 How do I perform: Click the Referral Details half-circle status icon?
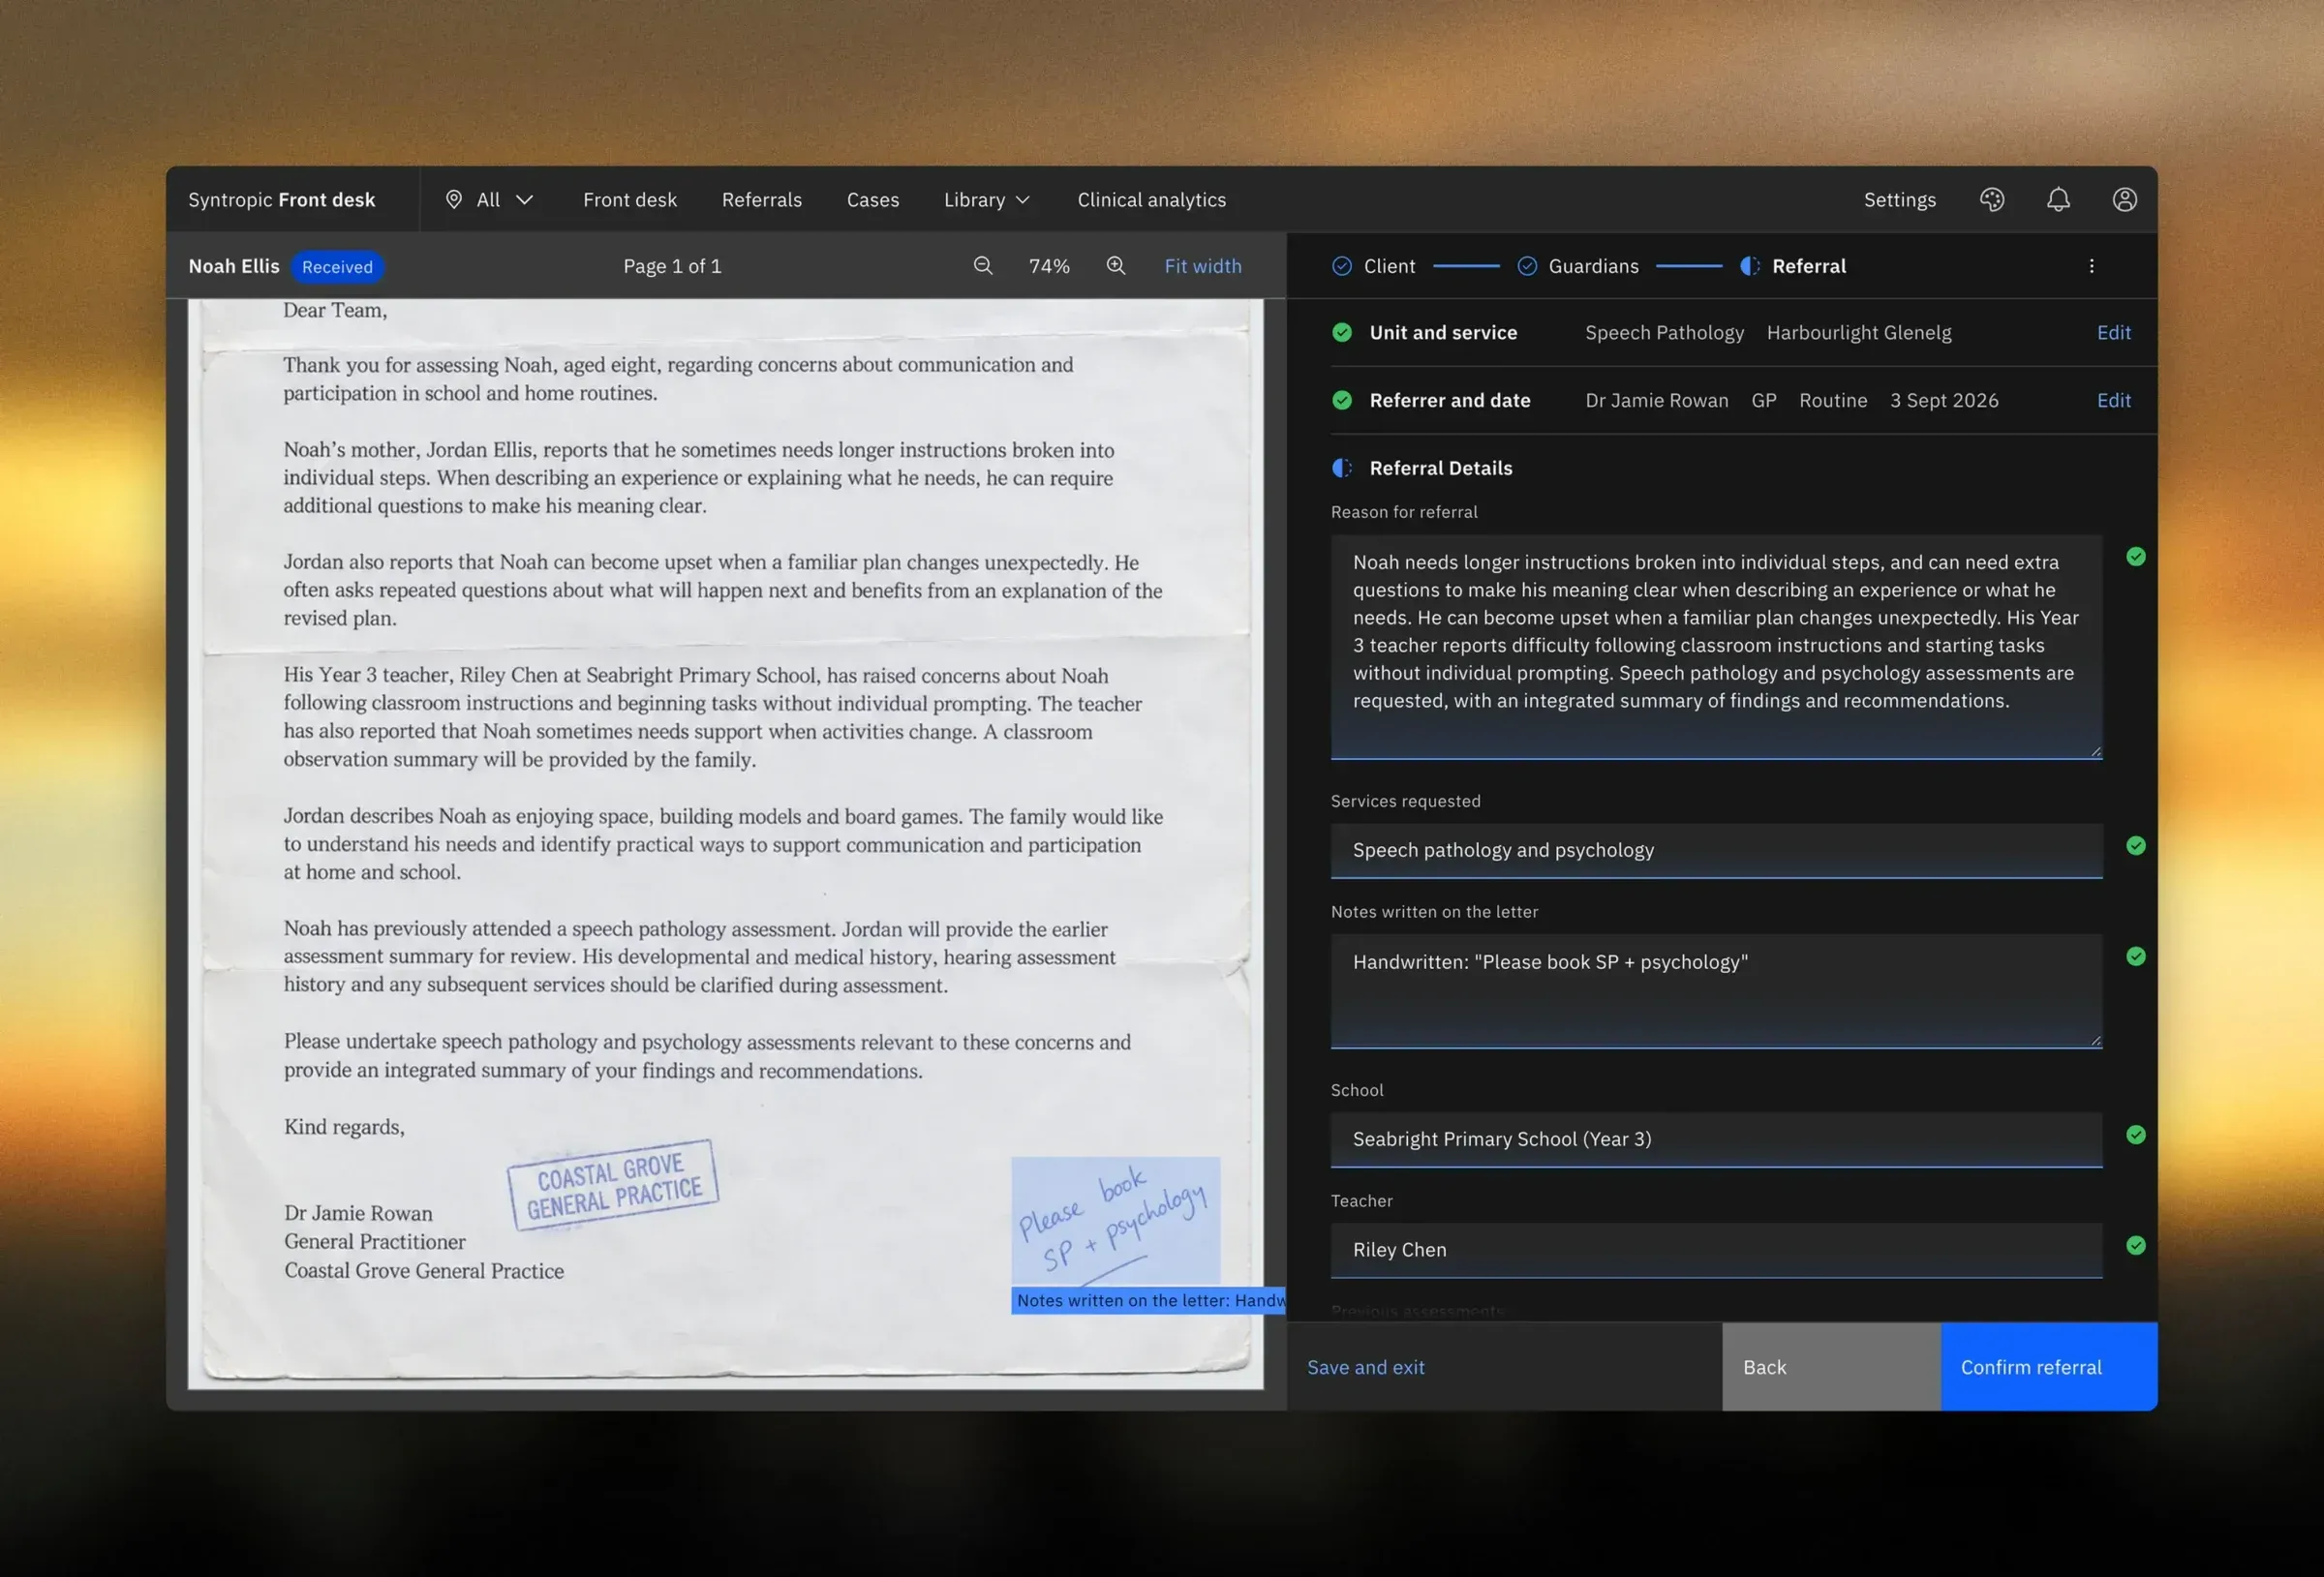(1342, 468)
